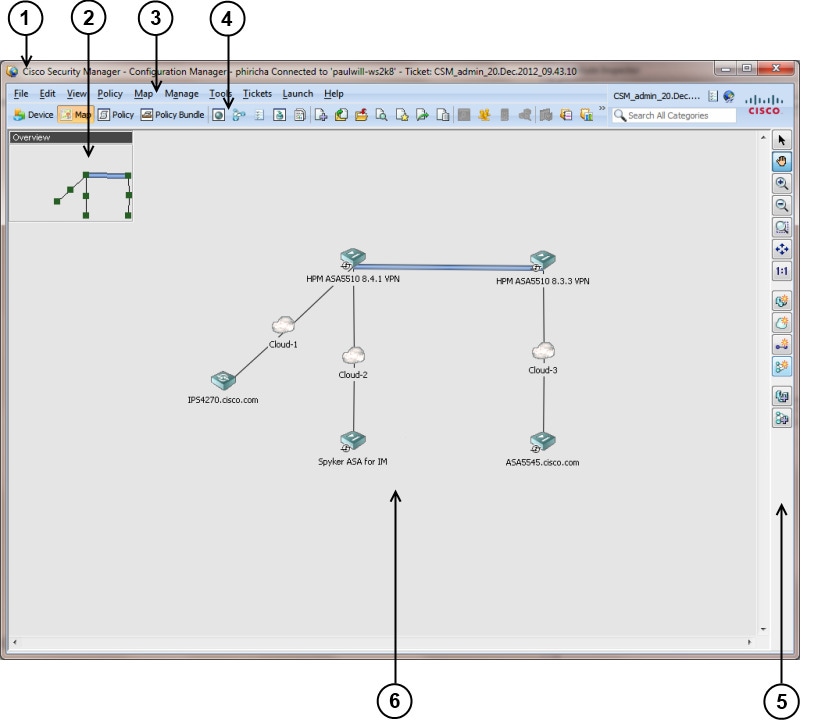819x720 pixels.
Task: Select the zoom-to-rectangle tool
Action: click(x=781, y=227)
